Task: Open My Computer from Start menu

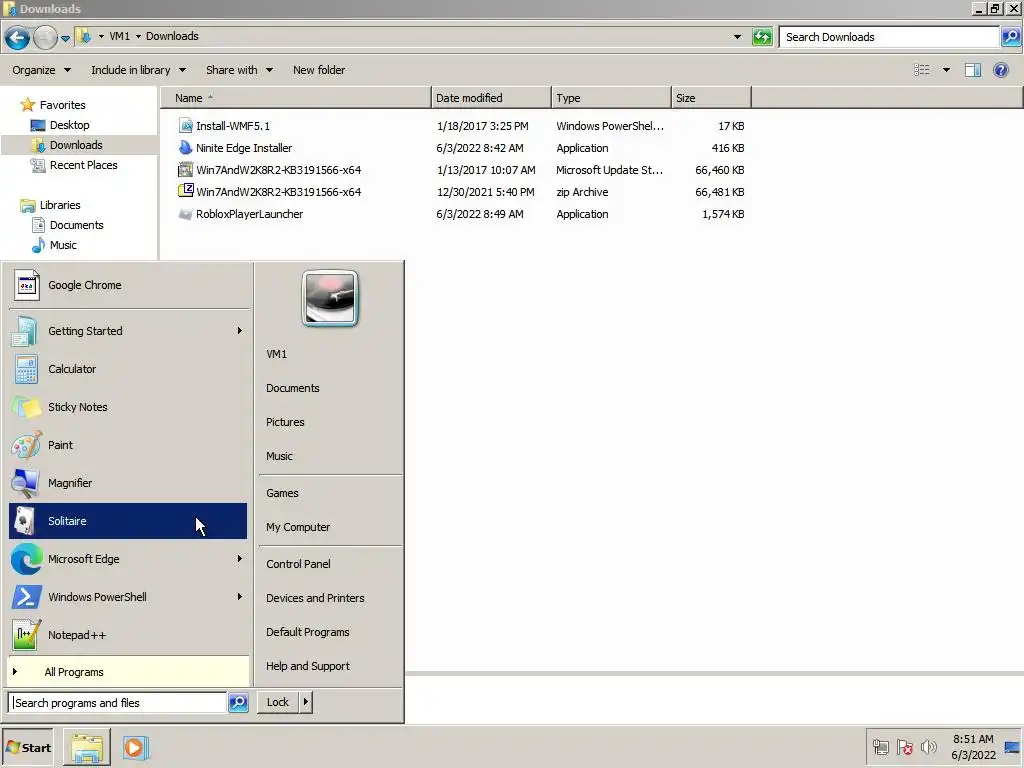Action: [298, 527]
